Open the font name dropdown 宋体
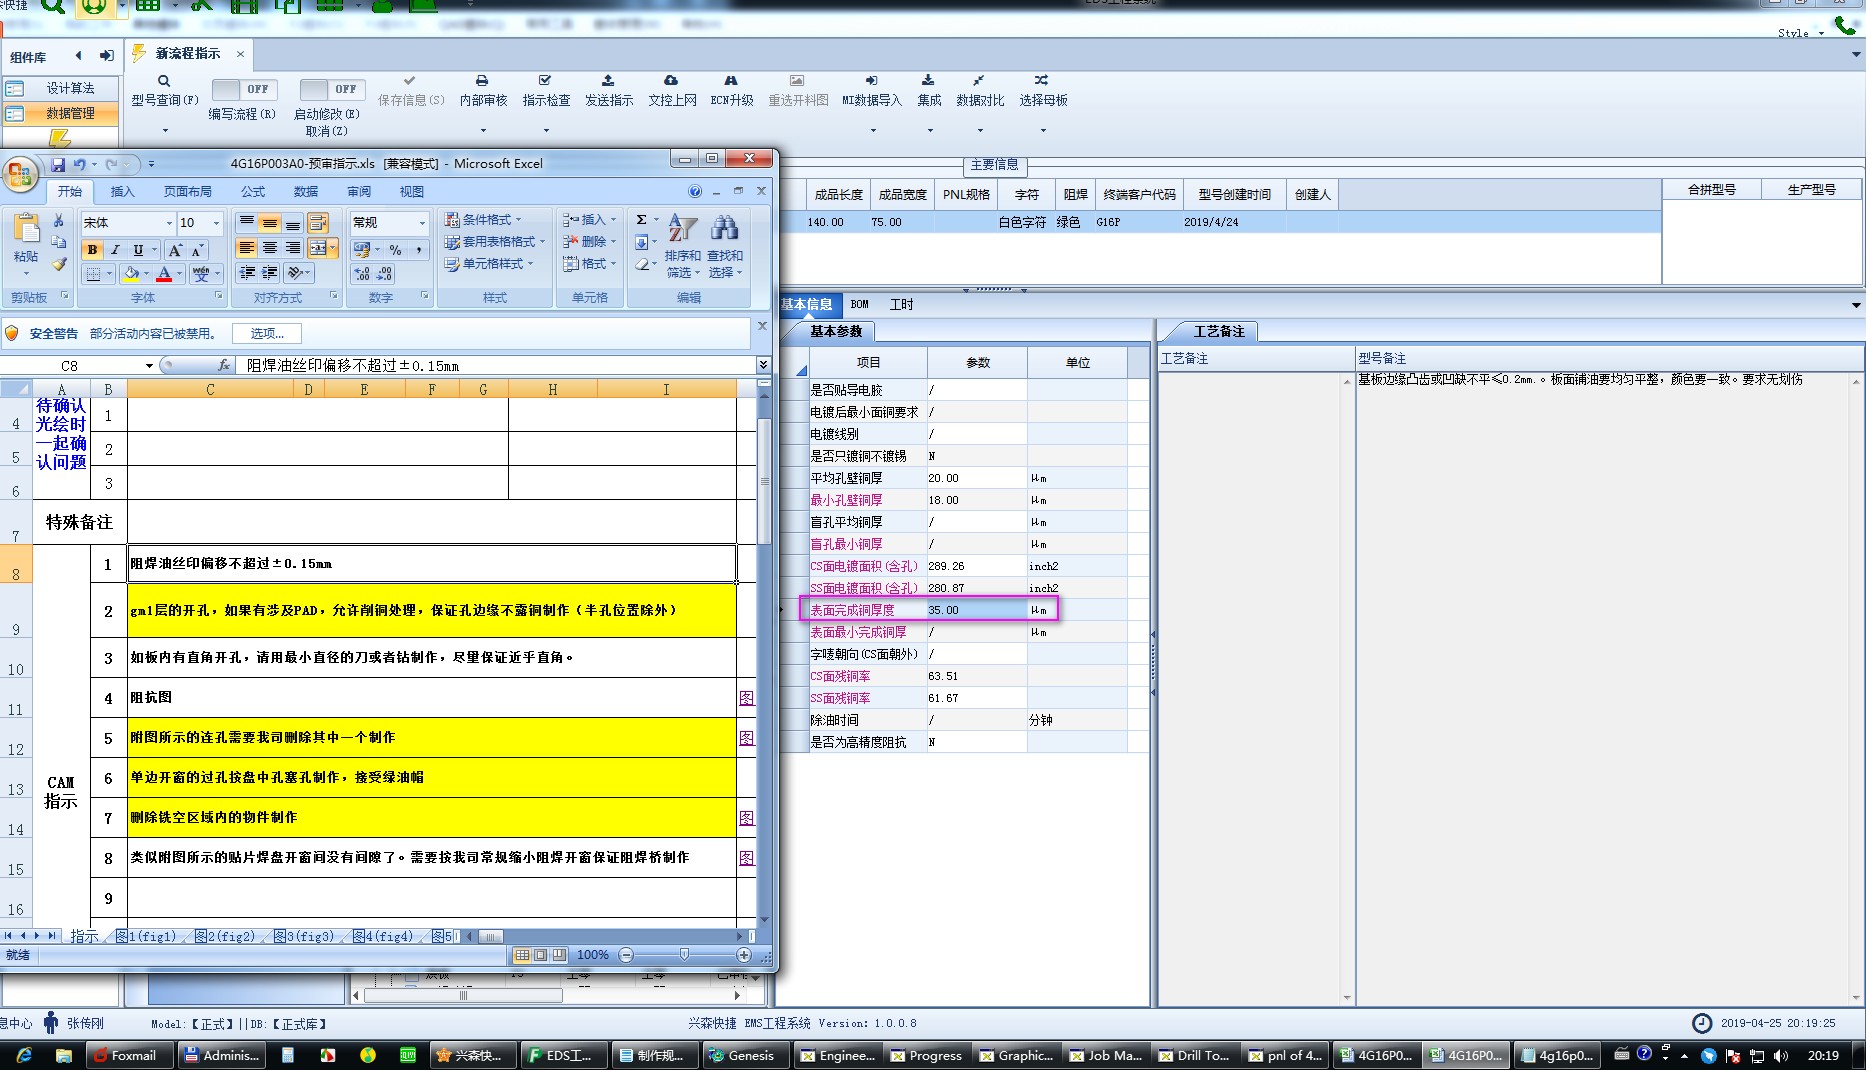 [169, 223]
